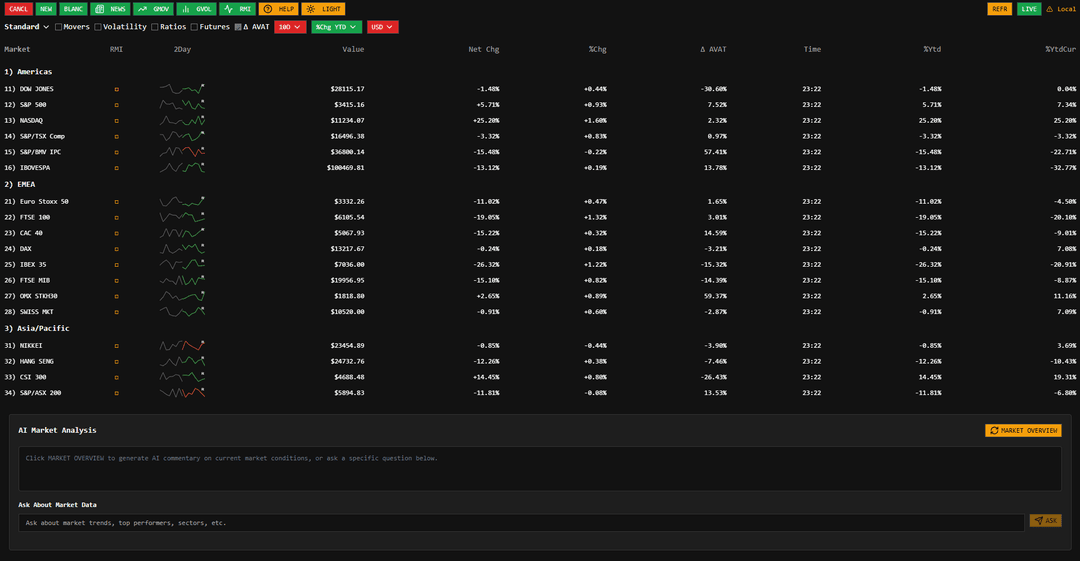Collapse the 1) Americas section

pyautogui.click(x=28, y=72)
